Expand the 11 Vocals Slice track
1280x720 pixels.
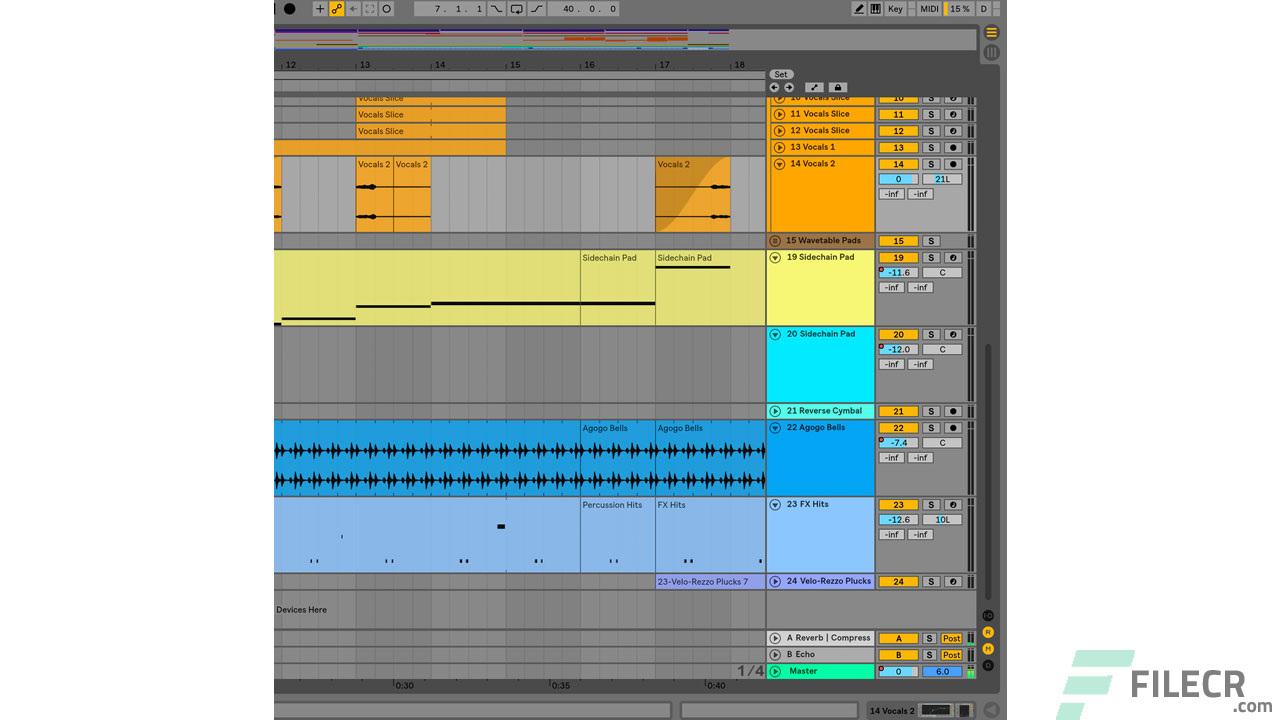click(779, 114)
